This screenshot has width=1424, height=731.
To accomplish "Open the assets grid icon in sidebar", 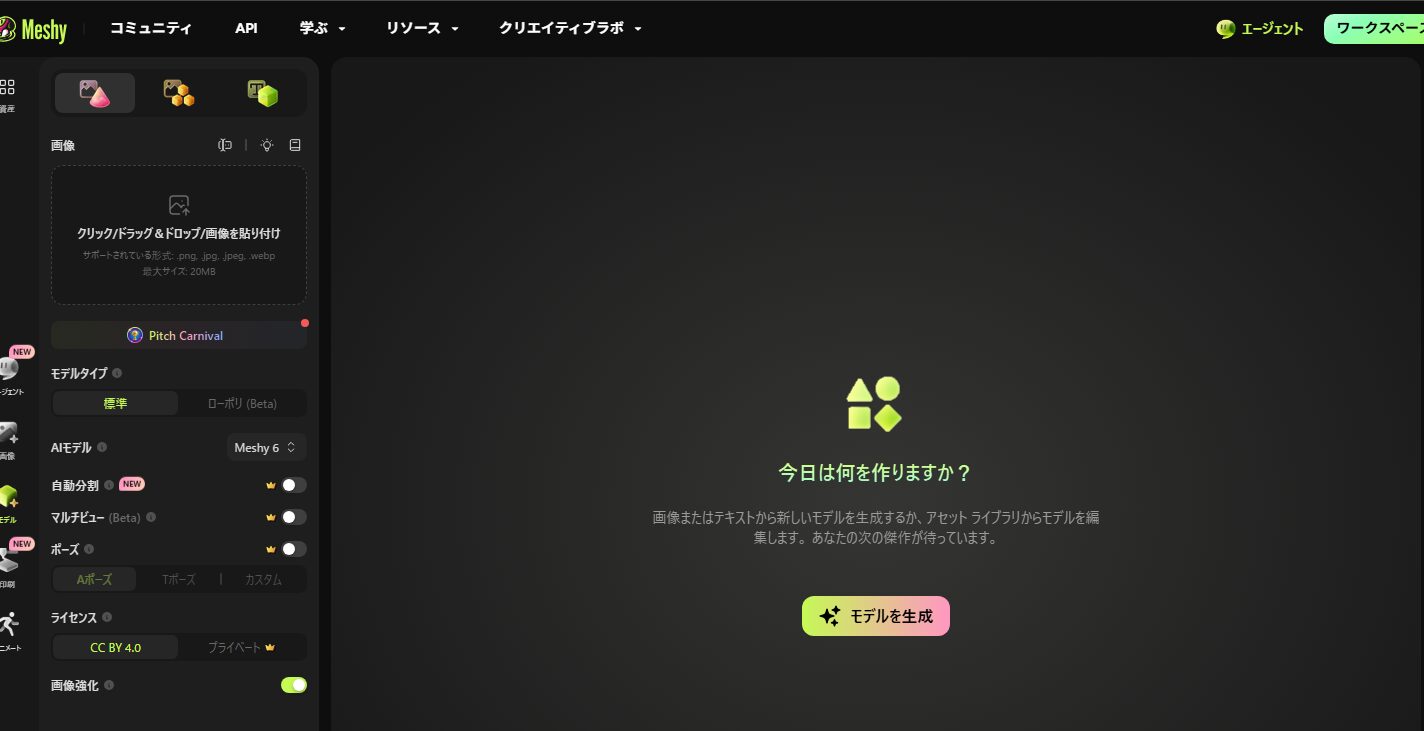I will tap(7, 87).
